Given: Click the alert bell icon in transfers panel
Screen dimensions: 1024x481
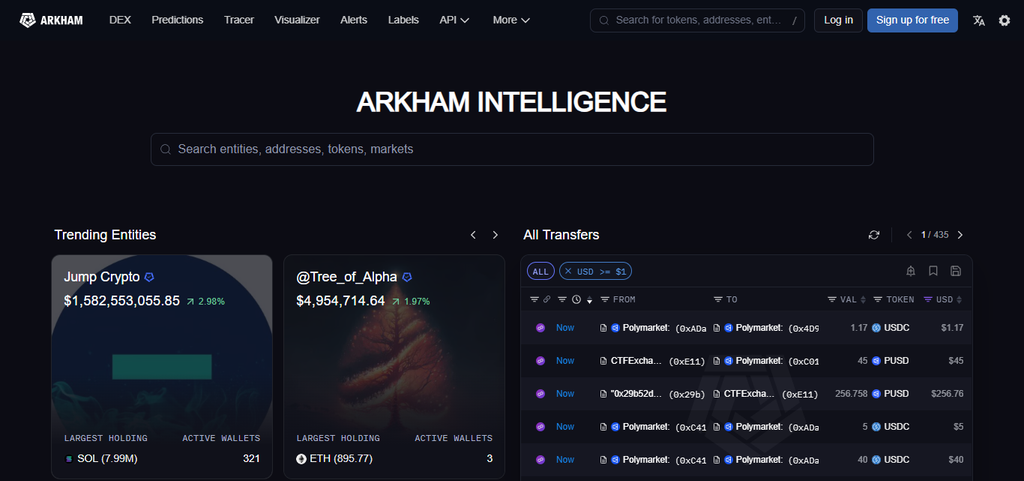Looking at the screenshot, I should [x=911, y=271].
